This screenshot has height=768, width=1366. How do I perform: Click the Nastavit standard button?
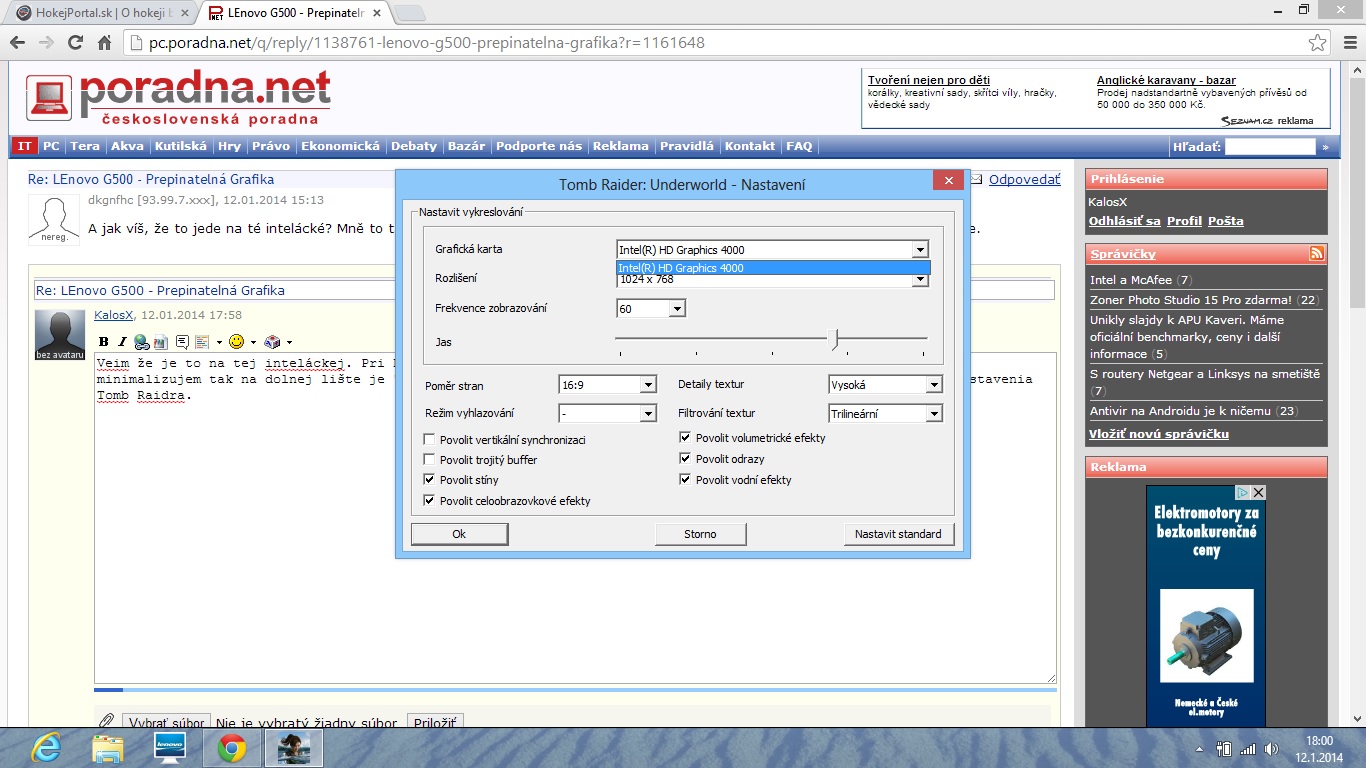898,534
